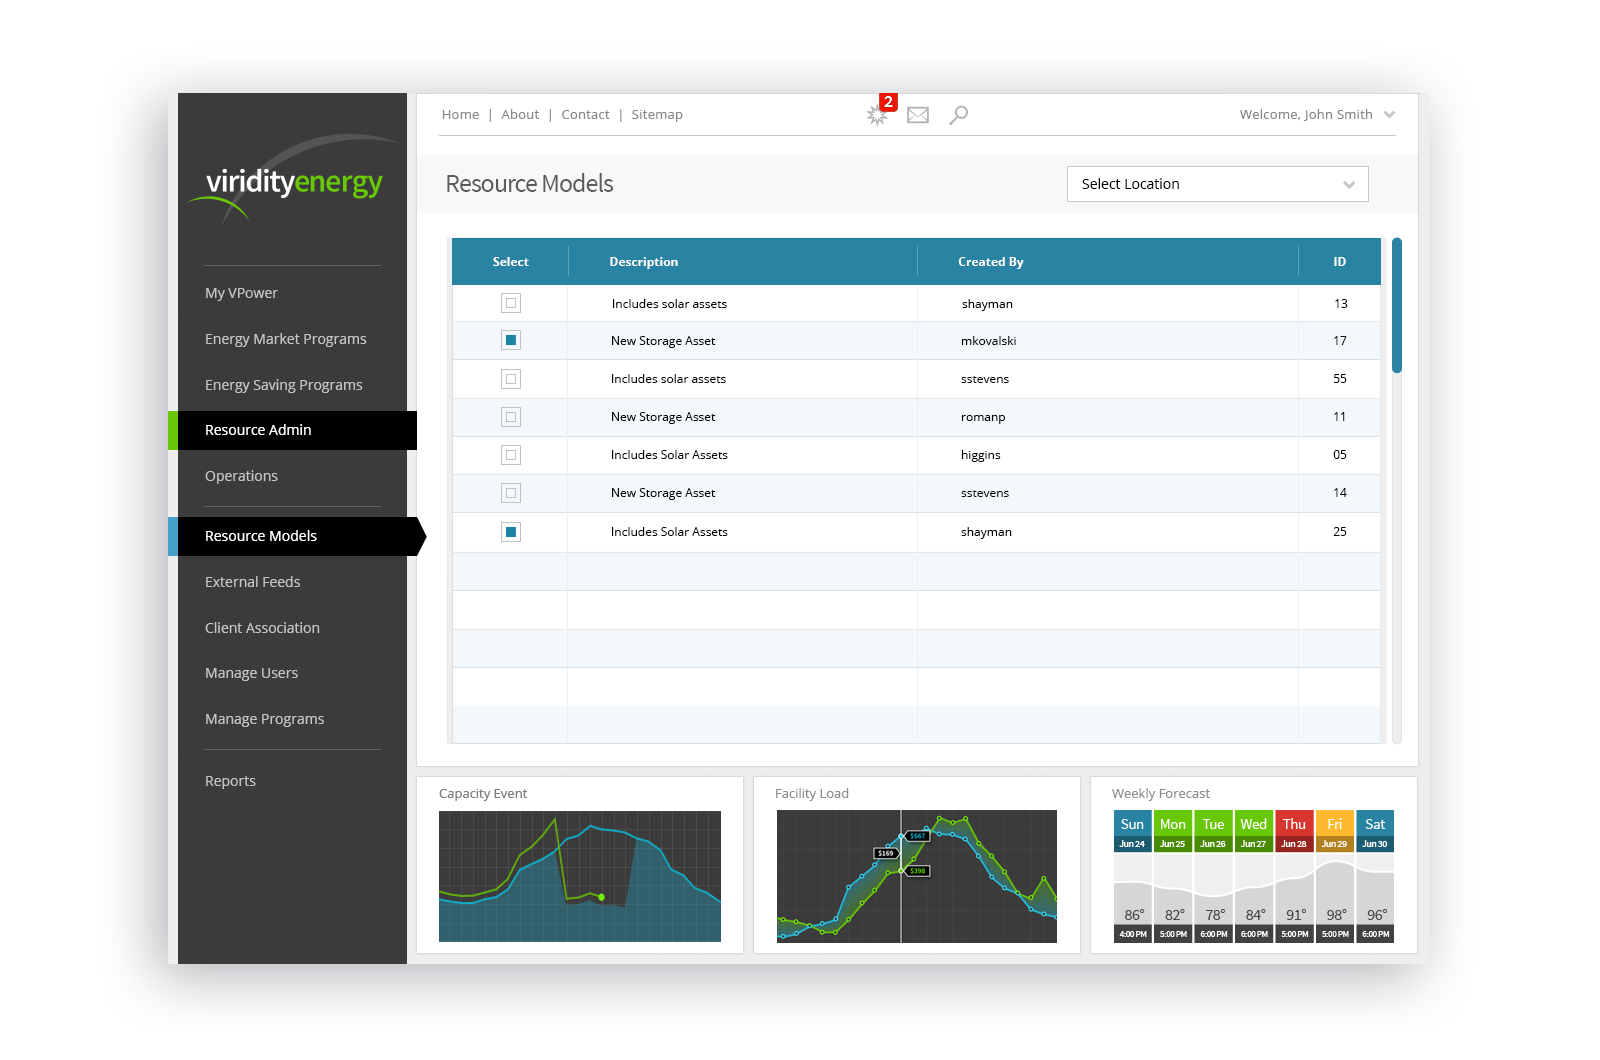Open the Capacity Event chart thumbnail
Screen dimensions: 1600x1060
click(580, 876)
